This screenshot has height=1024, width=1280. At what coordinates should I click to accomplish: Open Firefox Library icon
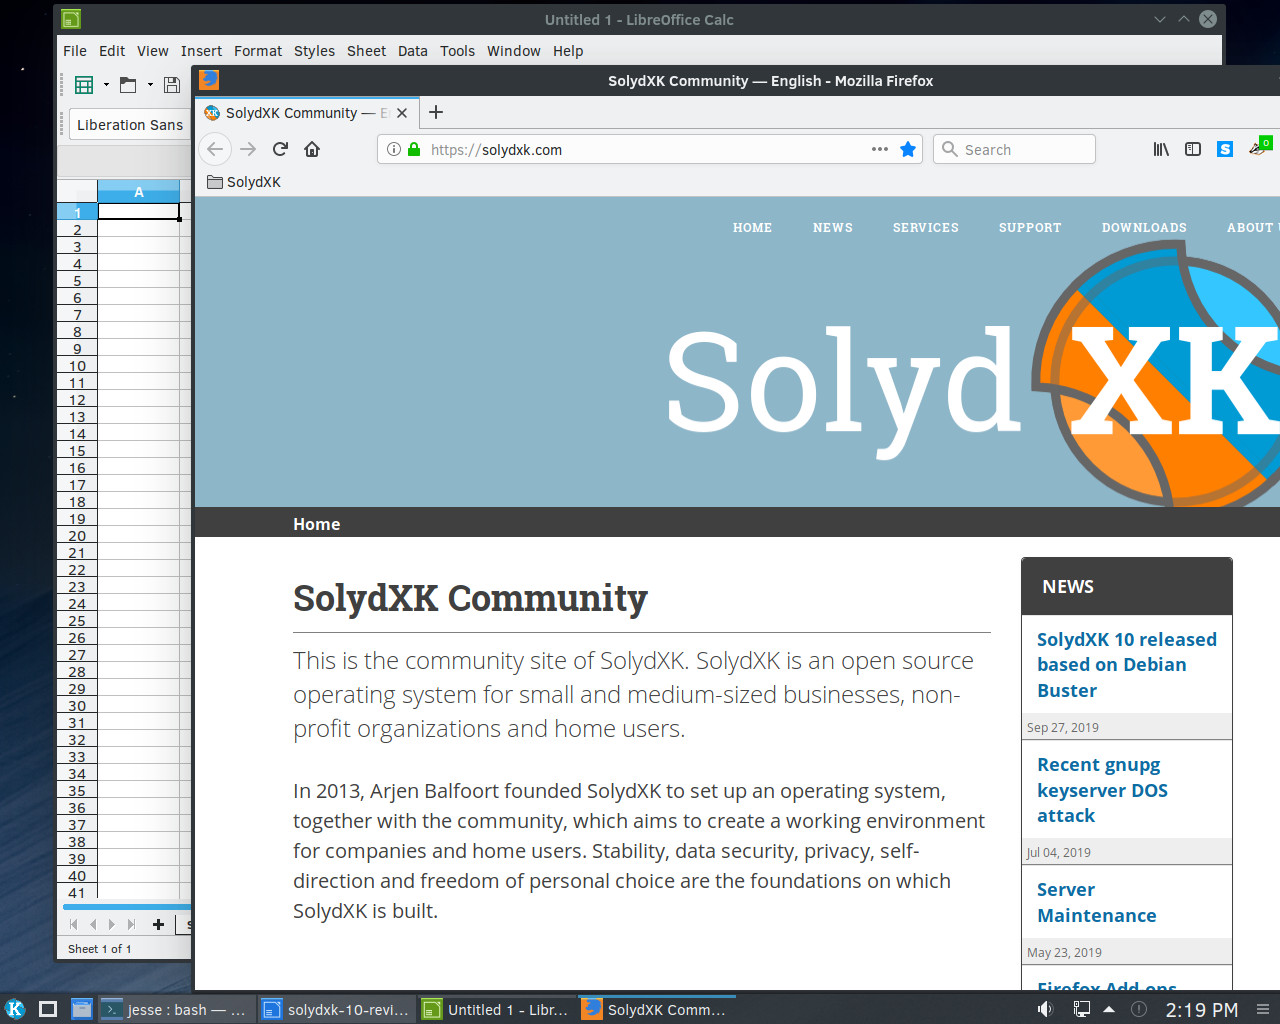point(1161,149)
